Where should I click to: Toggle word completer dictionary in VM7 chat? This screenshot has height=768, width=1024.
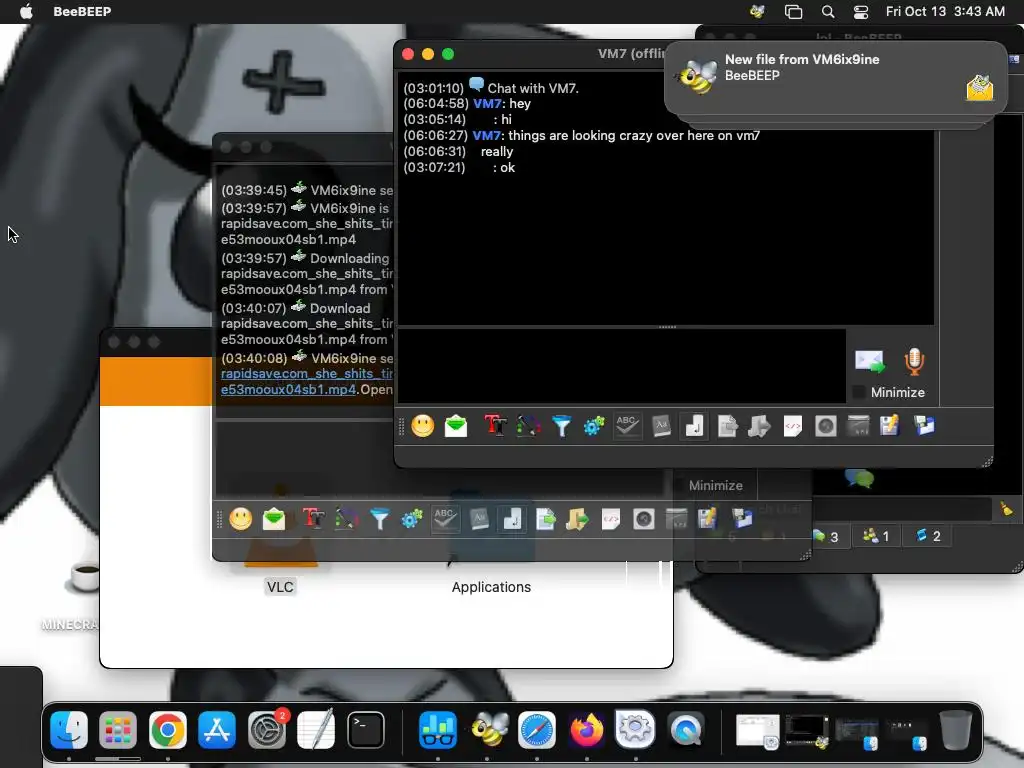tap(661, 426)
